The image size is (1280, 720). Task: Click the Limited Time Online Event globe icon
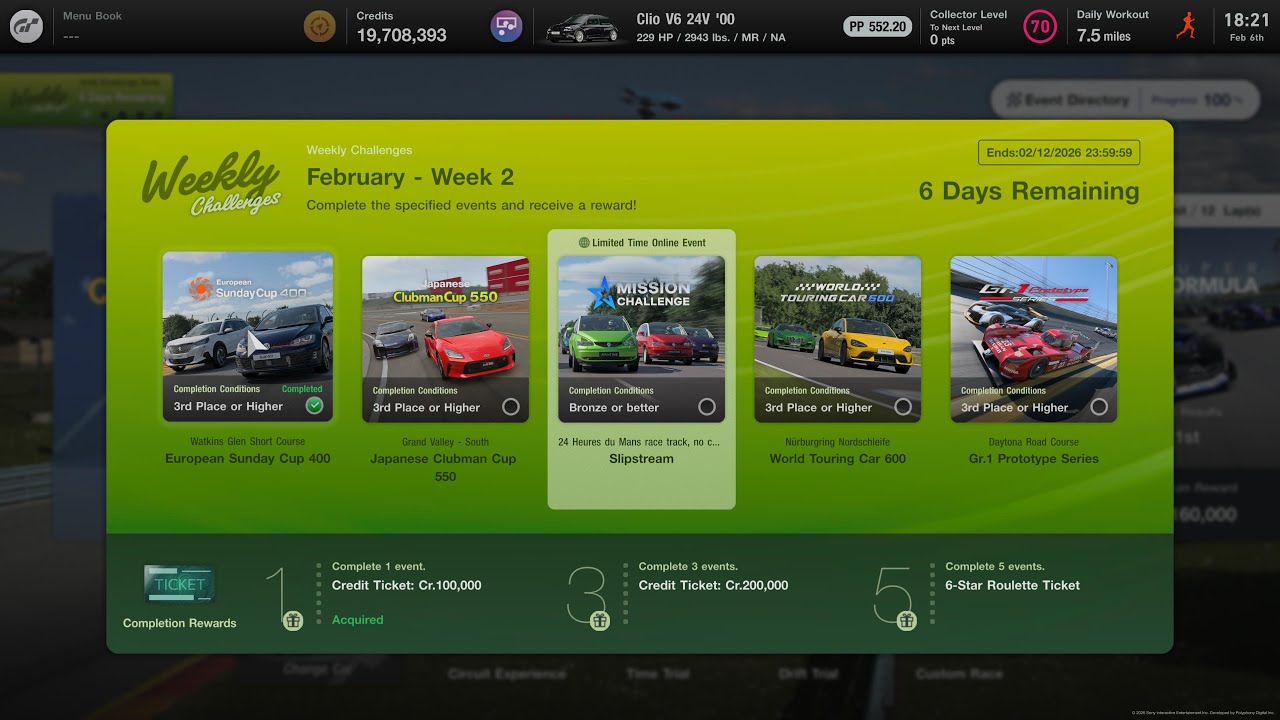pos(584,242)
